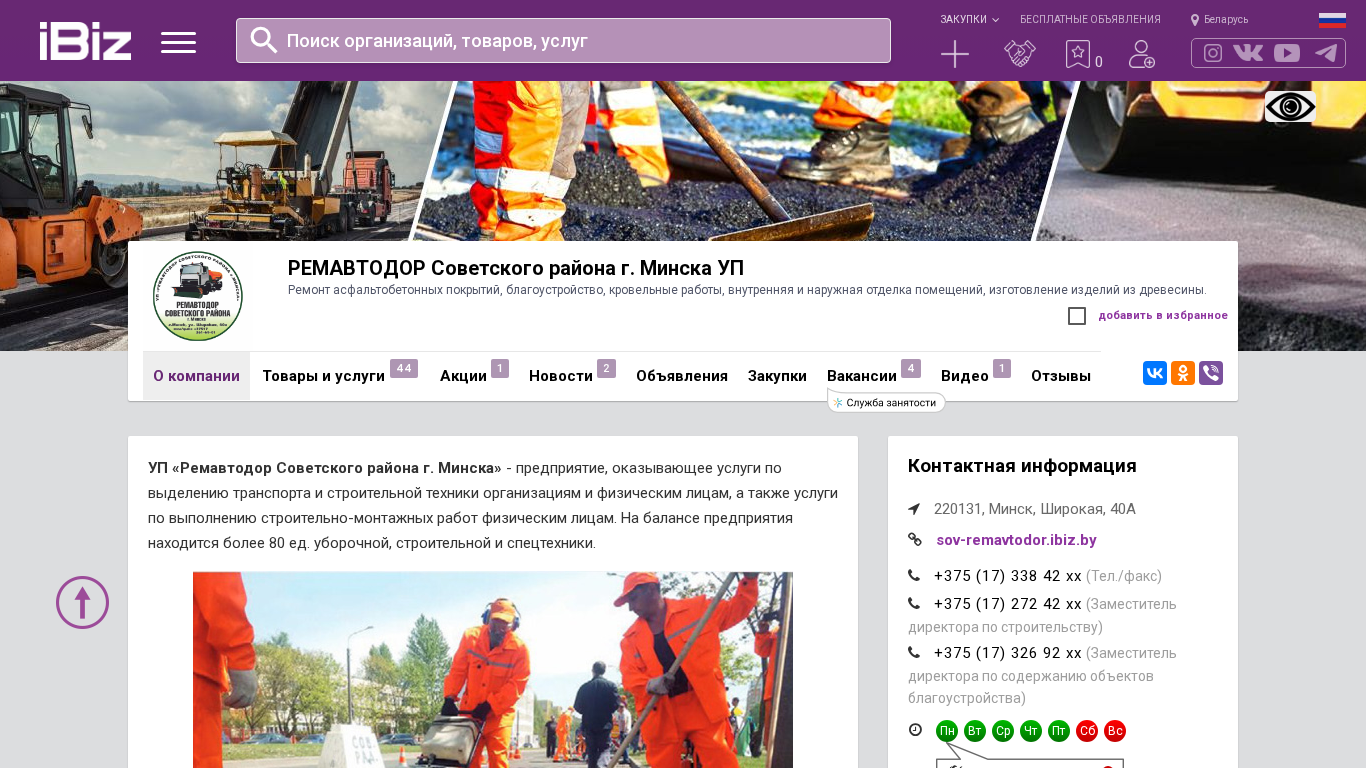
Task: Click 'Бесплатные объявления' link
Action: pyautogui.click(x=1090, y=19)
